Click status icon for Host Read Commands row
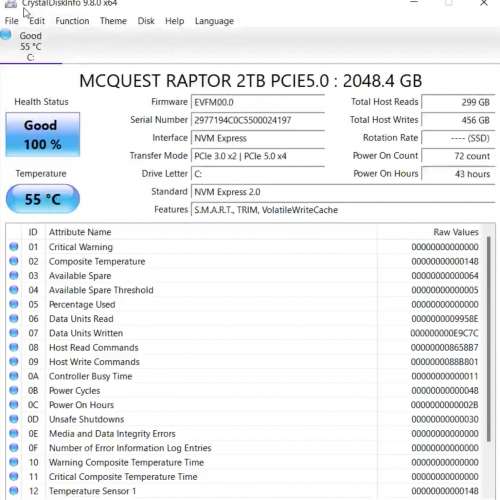 click(14, 347)
